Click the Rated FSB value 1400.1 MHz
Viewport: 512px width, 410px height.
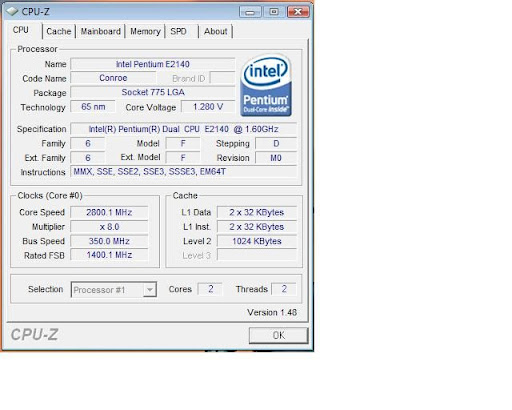[x=109, y=255]
